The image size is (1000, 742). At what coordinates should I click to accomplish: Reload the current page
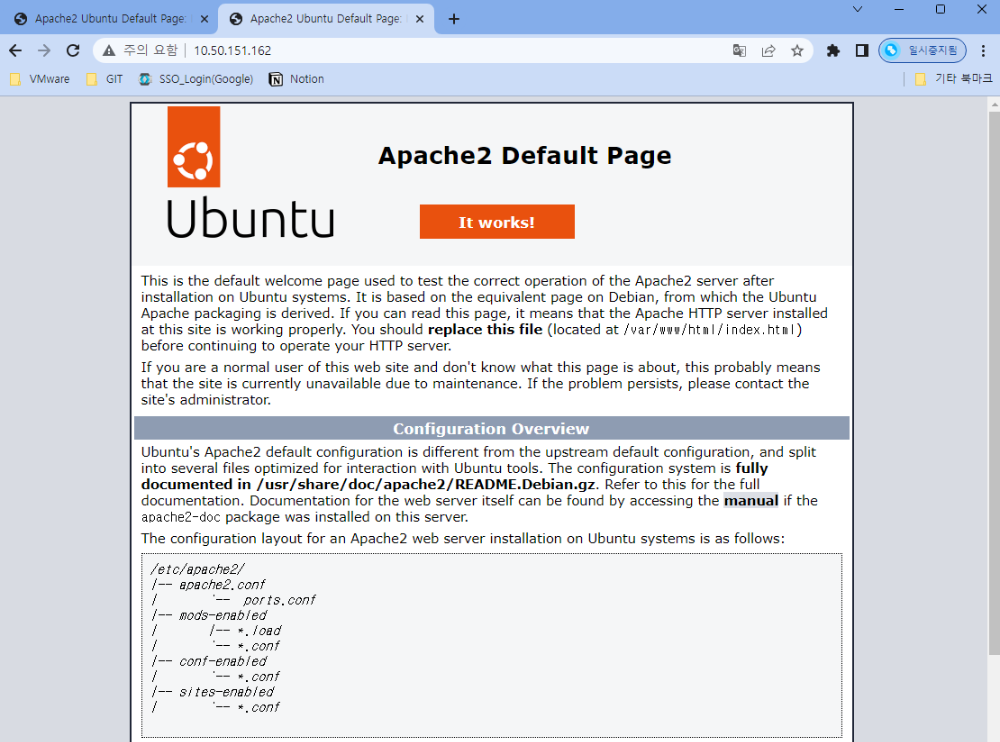[73, 50]
